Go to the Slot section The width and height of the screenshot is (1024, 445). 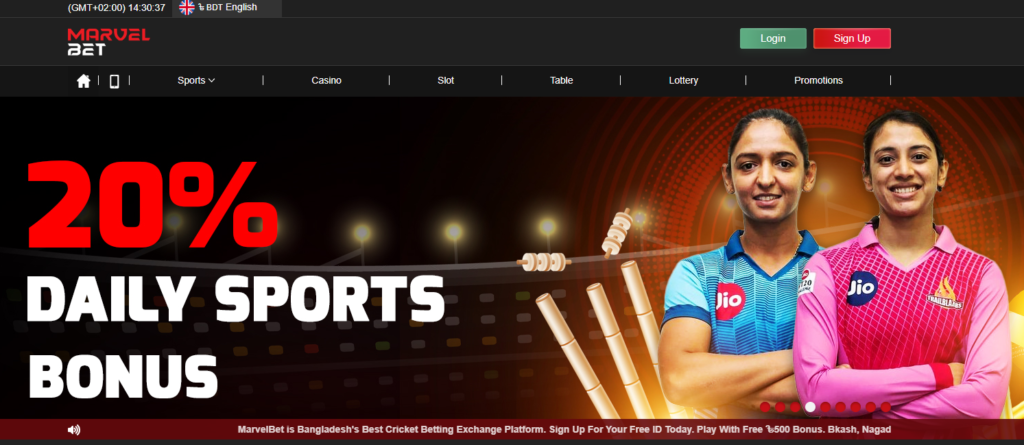pyautogui.click(x=445, y=81)
